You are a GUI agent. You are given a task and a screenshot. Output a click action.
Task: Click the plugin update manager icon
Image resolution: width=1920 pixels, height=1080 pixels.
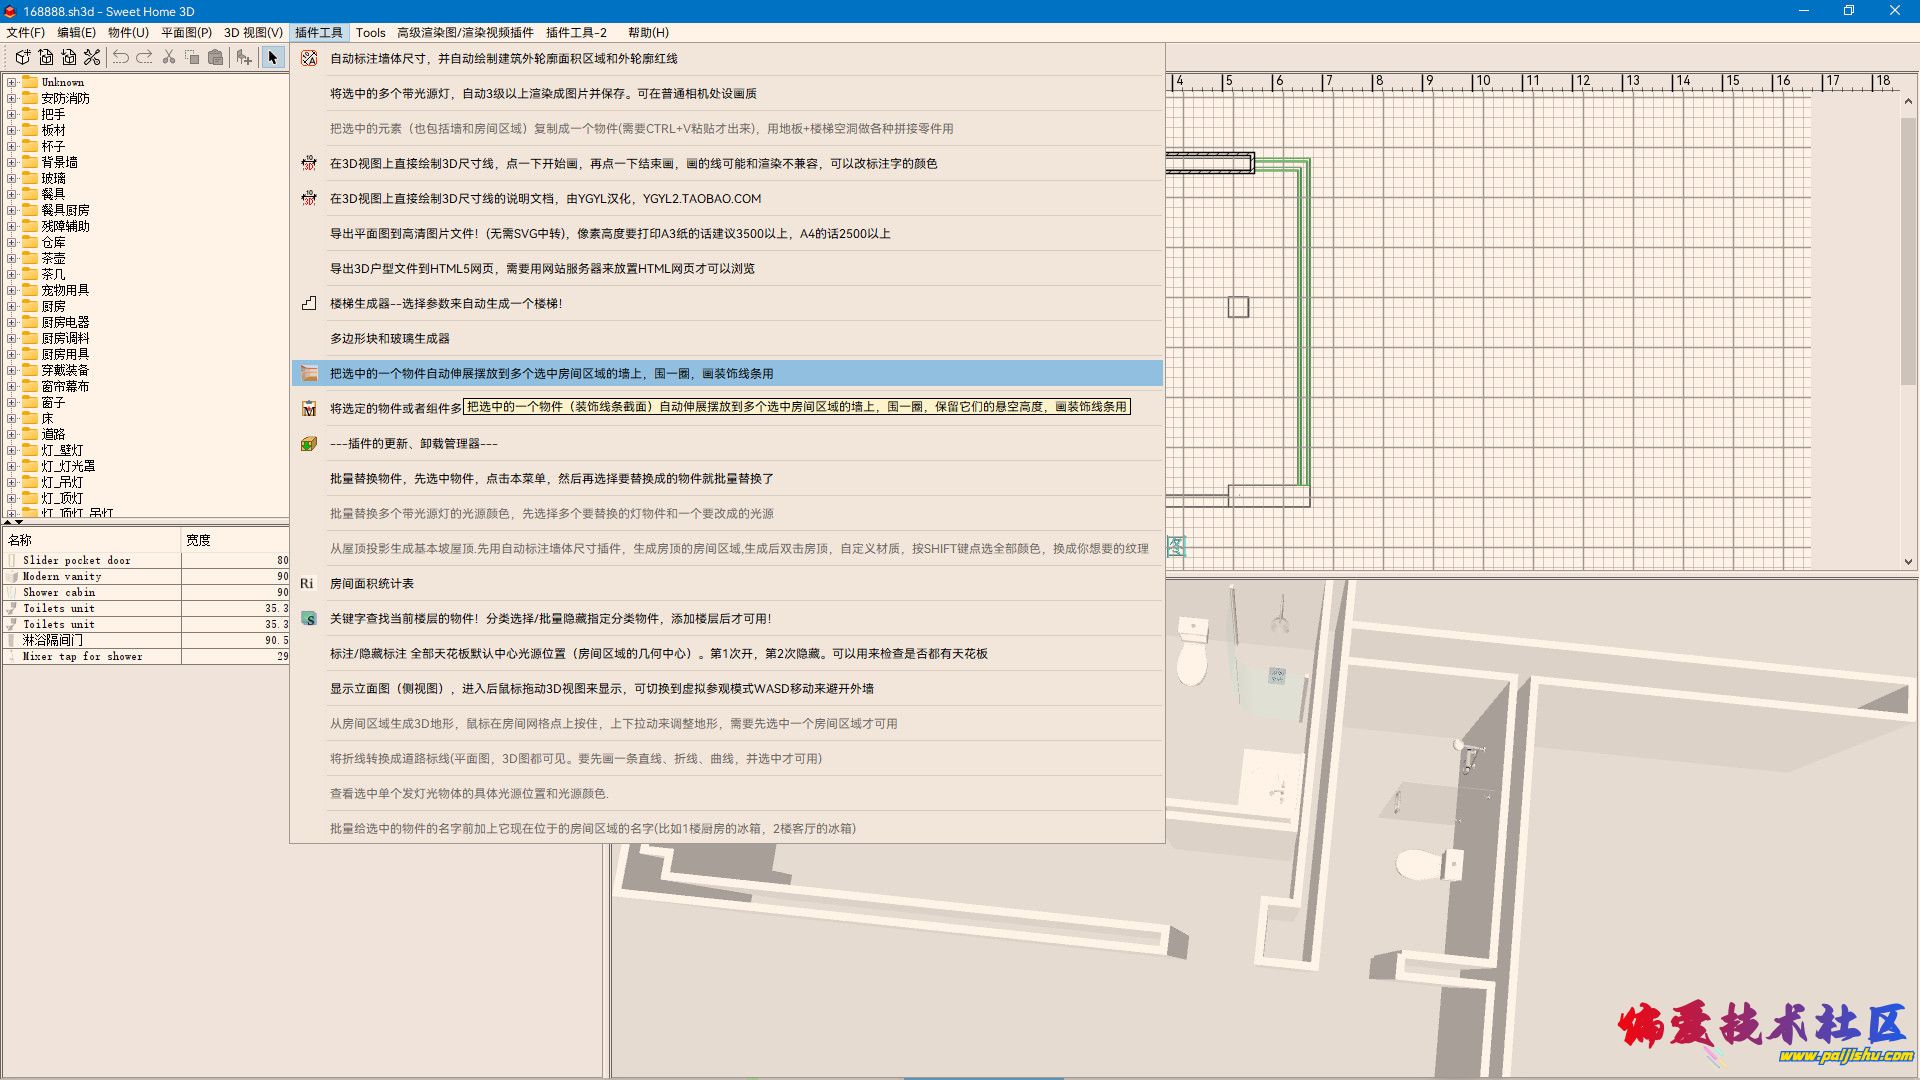[309, 443]
